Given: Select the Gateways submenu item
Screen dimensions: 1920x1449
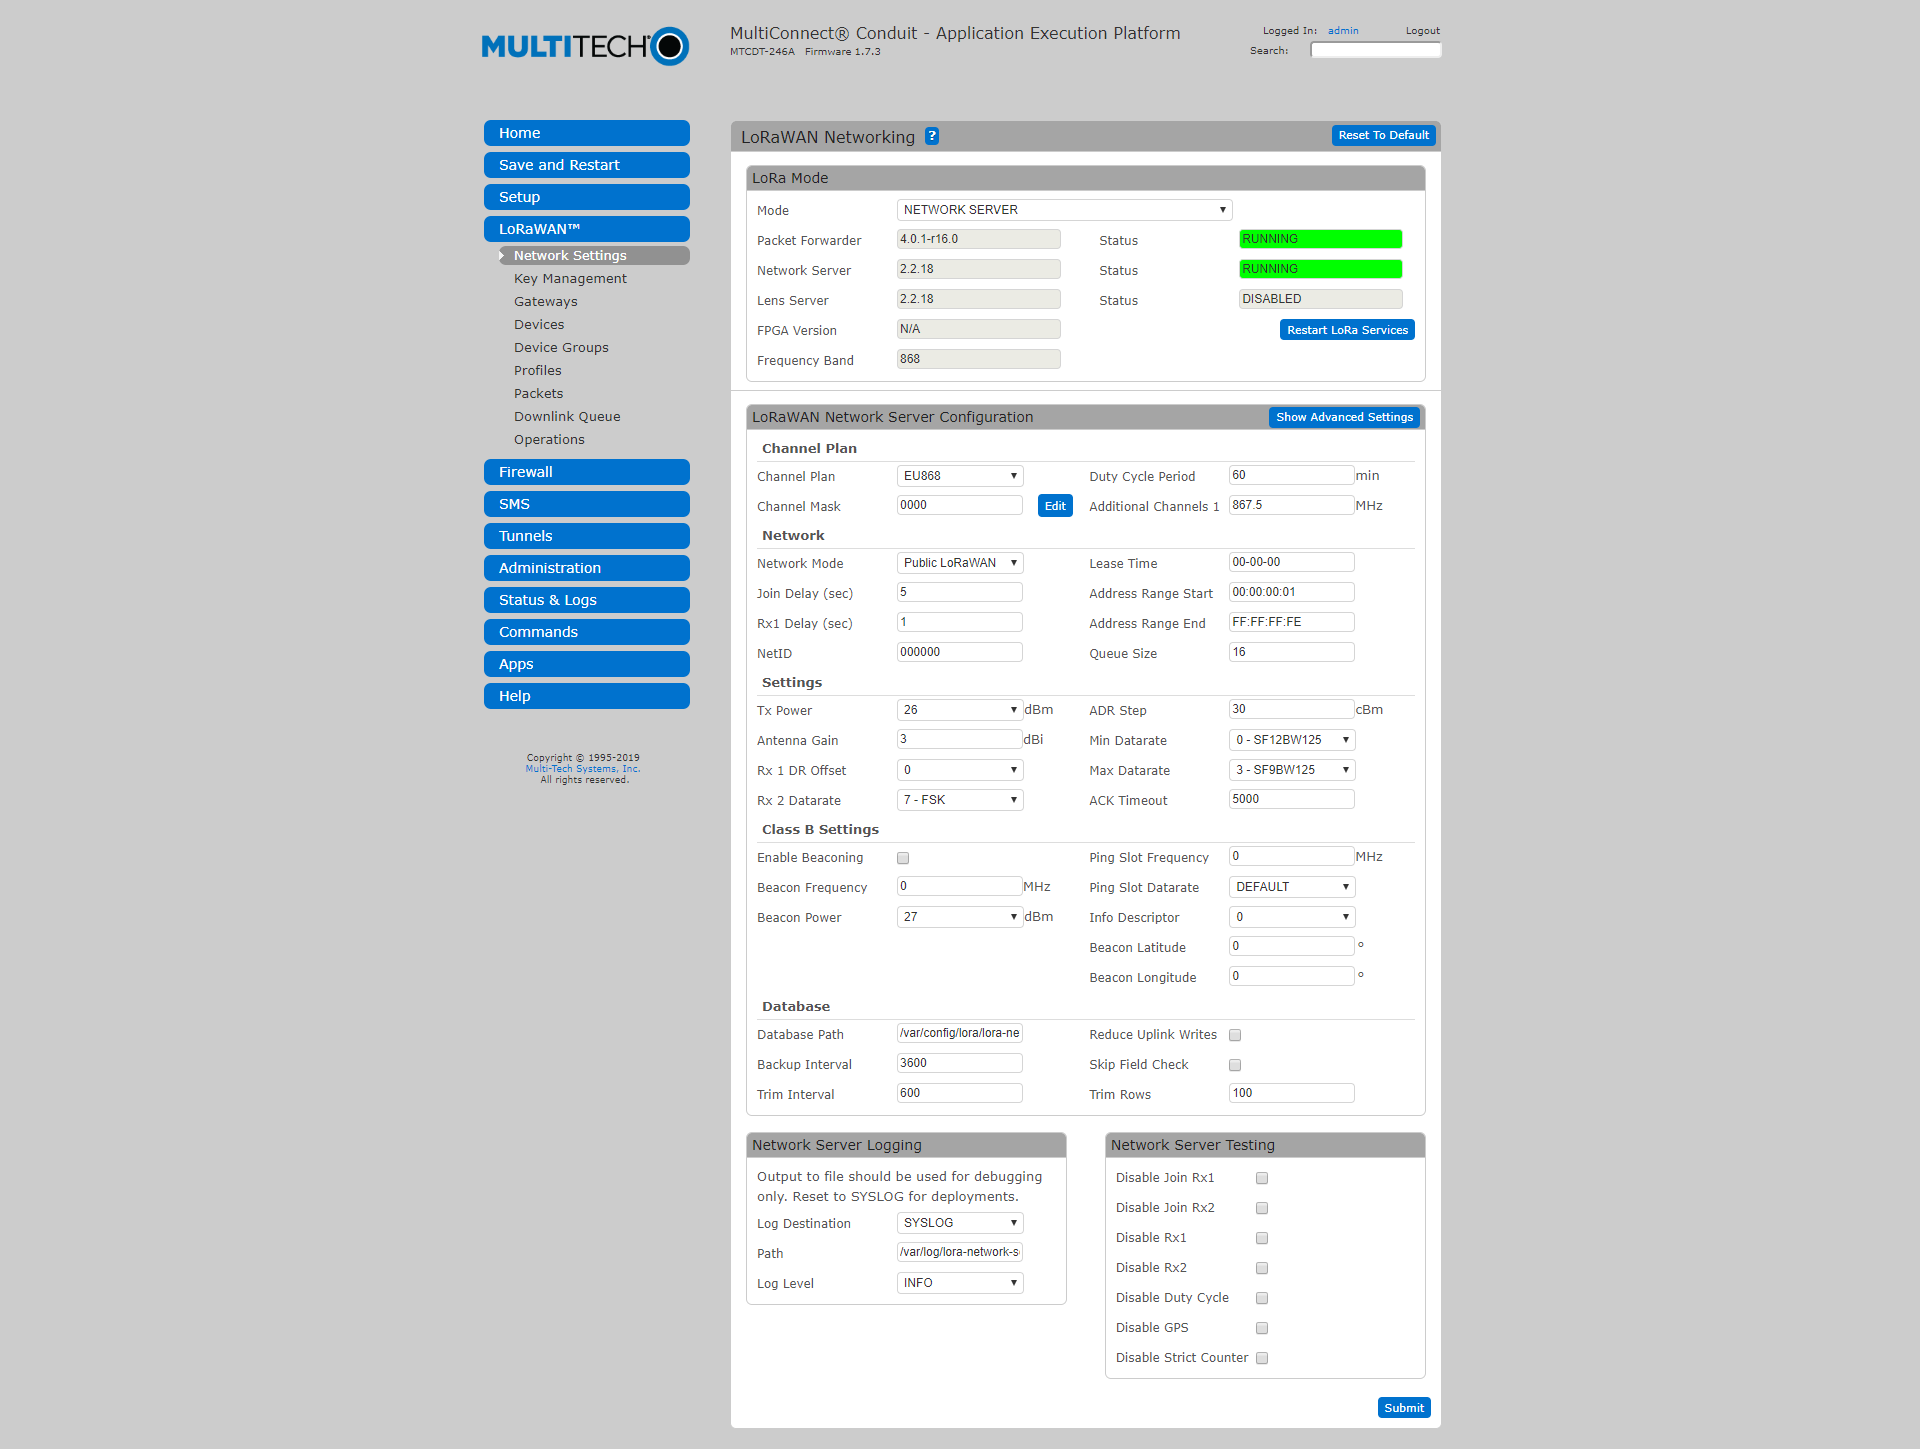Looking at the screenshot, I should point(546,302).
